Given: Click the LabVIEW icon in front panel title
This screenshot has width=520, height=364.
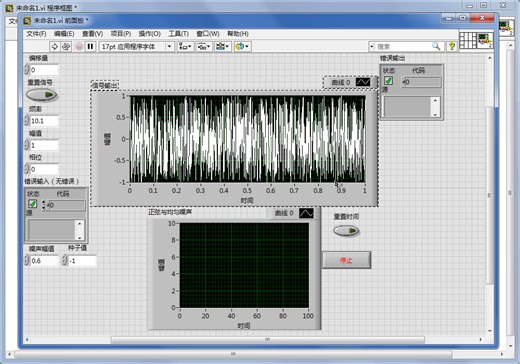Looking at the screenshot, I should (27, 21).
